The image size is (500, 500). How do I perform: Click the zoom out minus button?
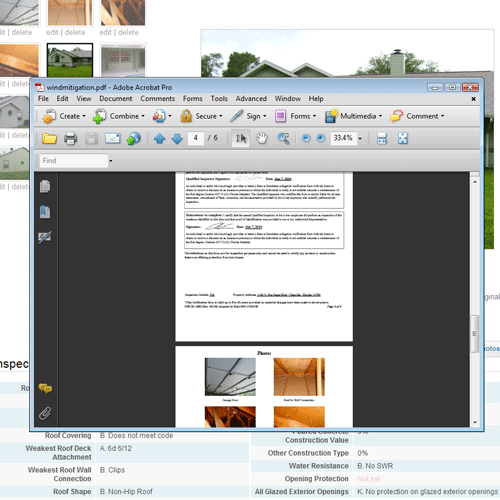pyautogui.click(x=306, y=138)
